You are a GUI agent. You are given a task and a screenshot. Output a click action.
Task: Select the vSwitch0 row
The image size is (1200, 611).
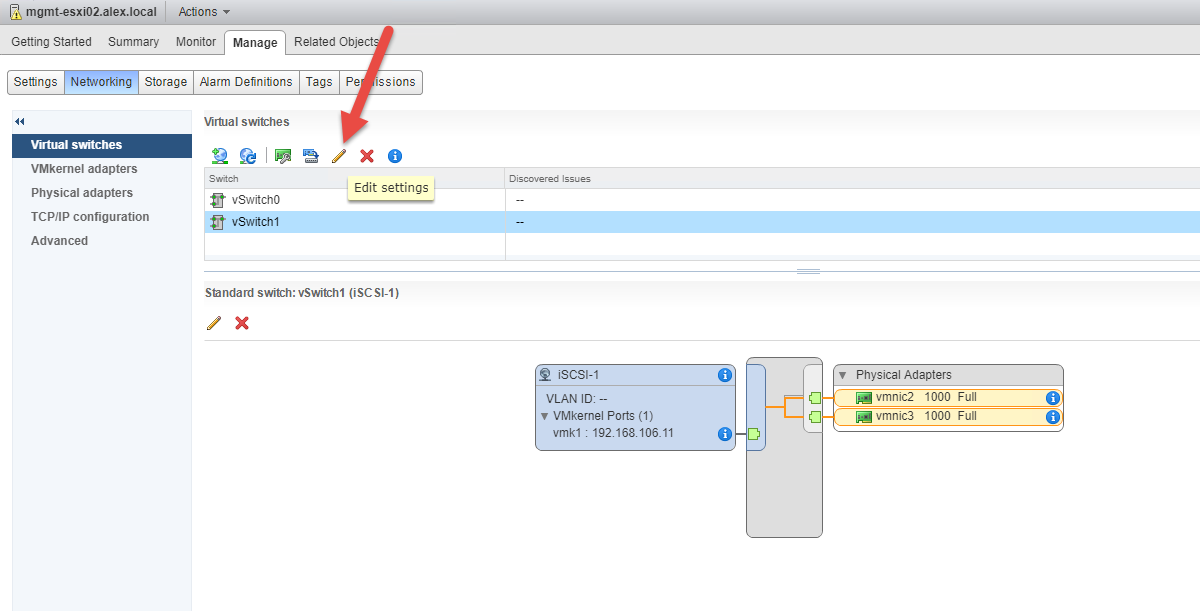[256, 200]
